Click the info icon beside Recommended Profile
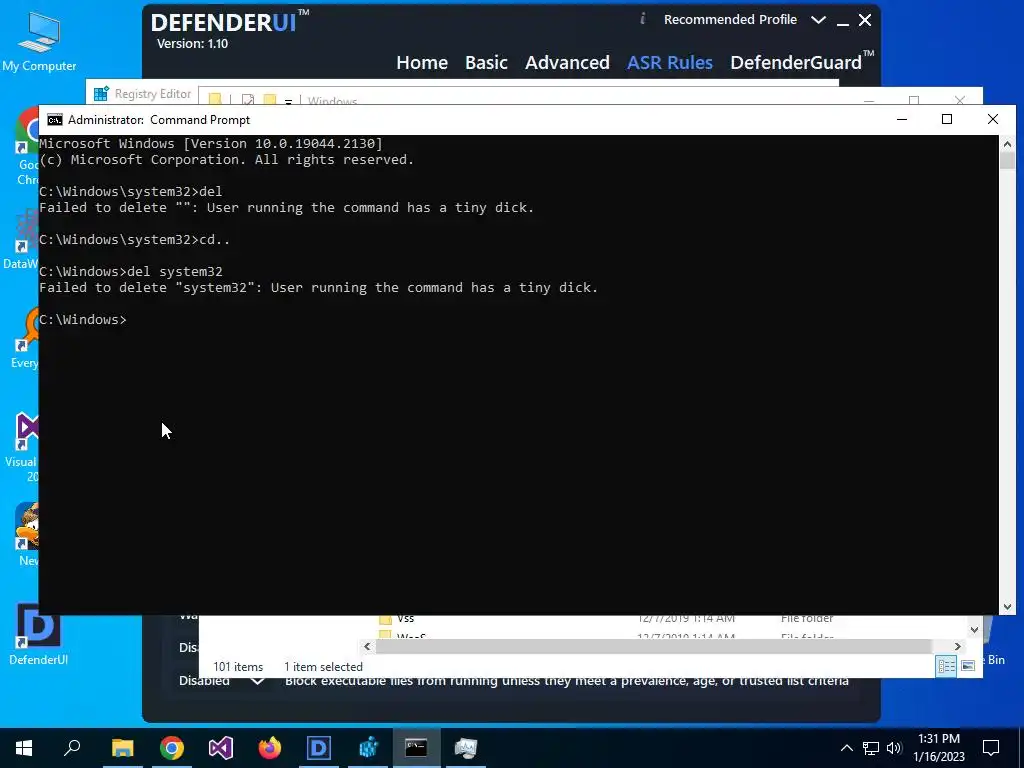 (643, 19)
